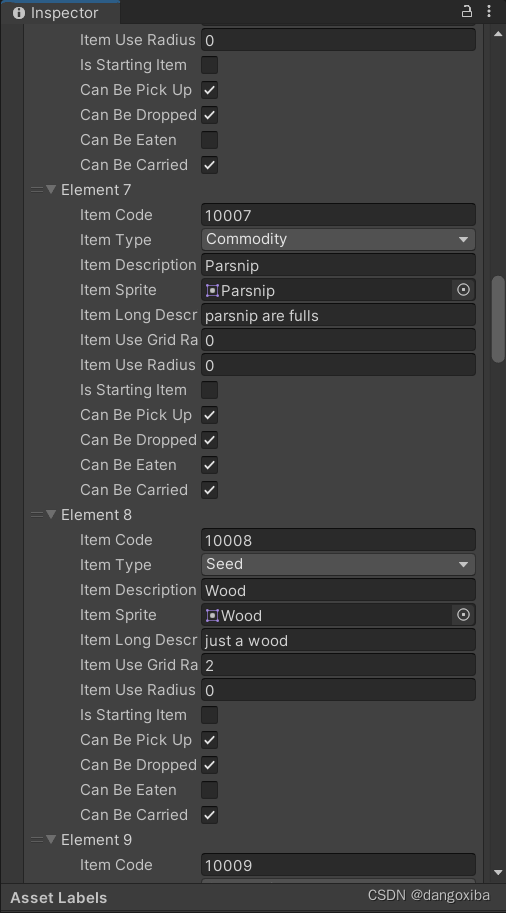Collapse Element 8 foldout triangle

tap(51, 514)
